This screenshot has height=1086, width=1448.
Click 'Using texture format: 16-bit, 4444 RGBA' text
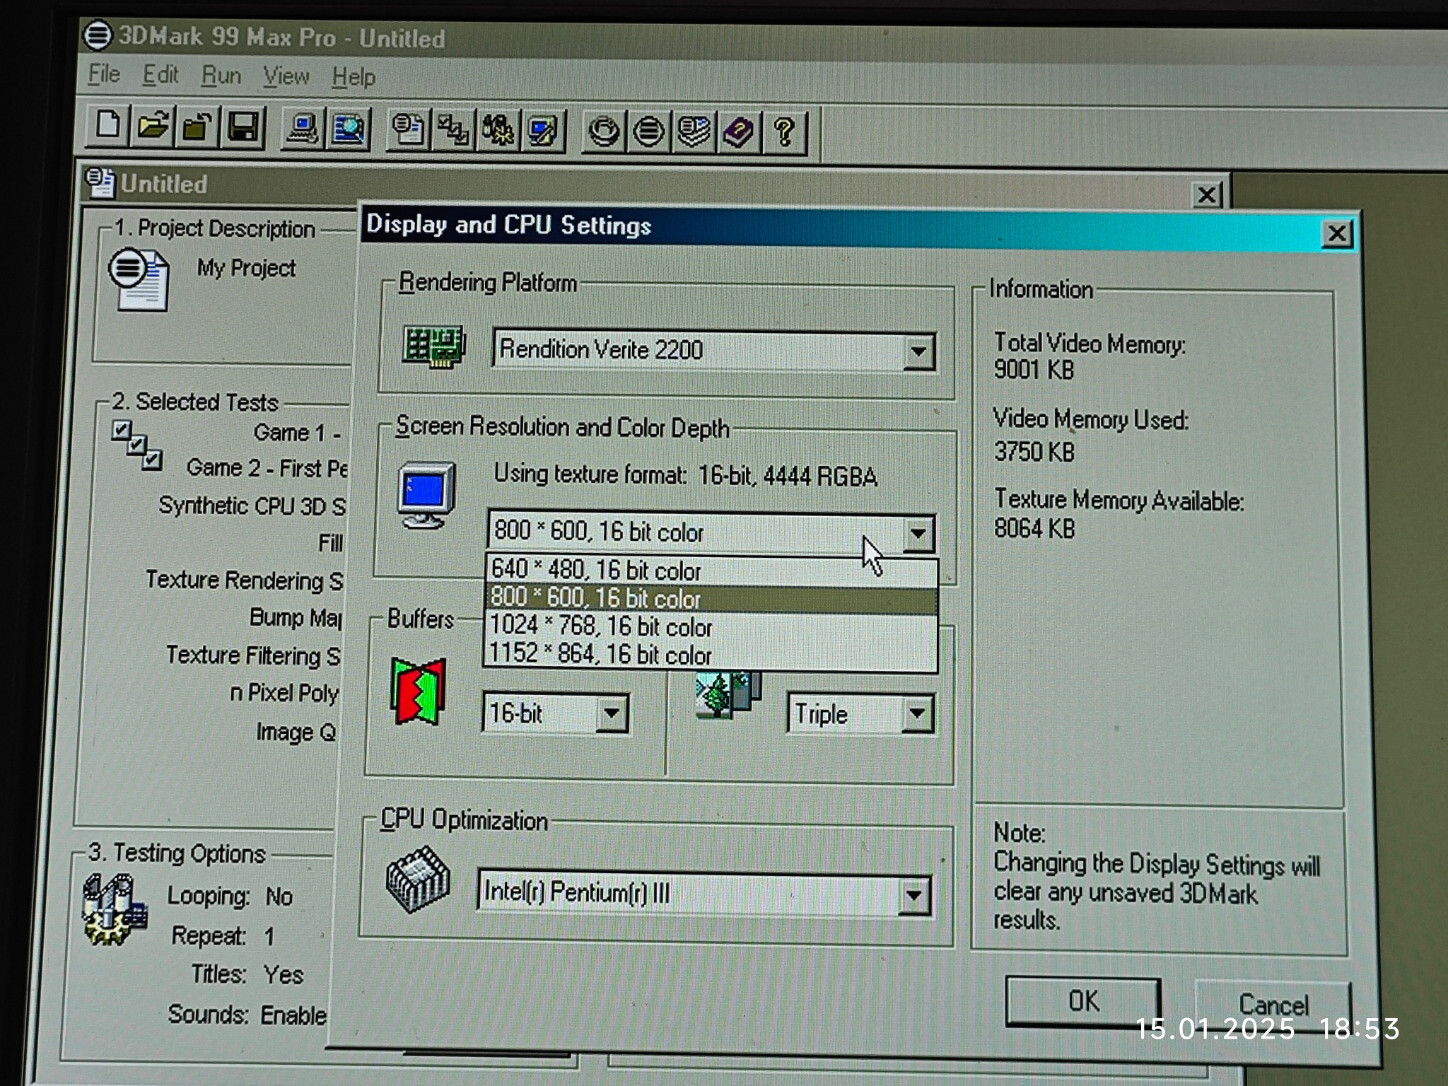coord(686,475)
